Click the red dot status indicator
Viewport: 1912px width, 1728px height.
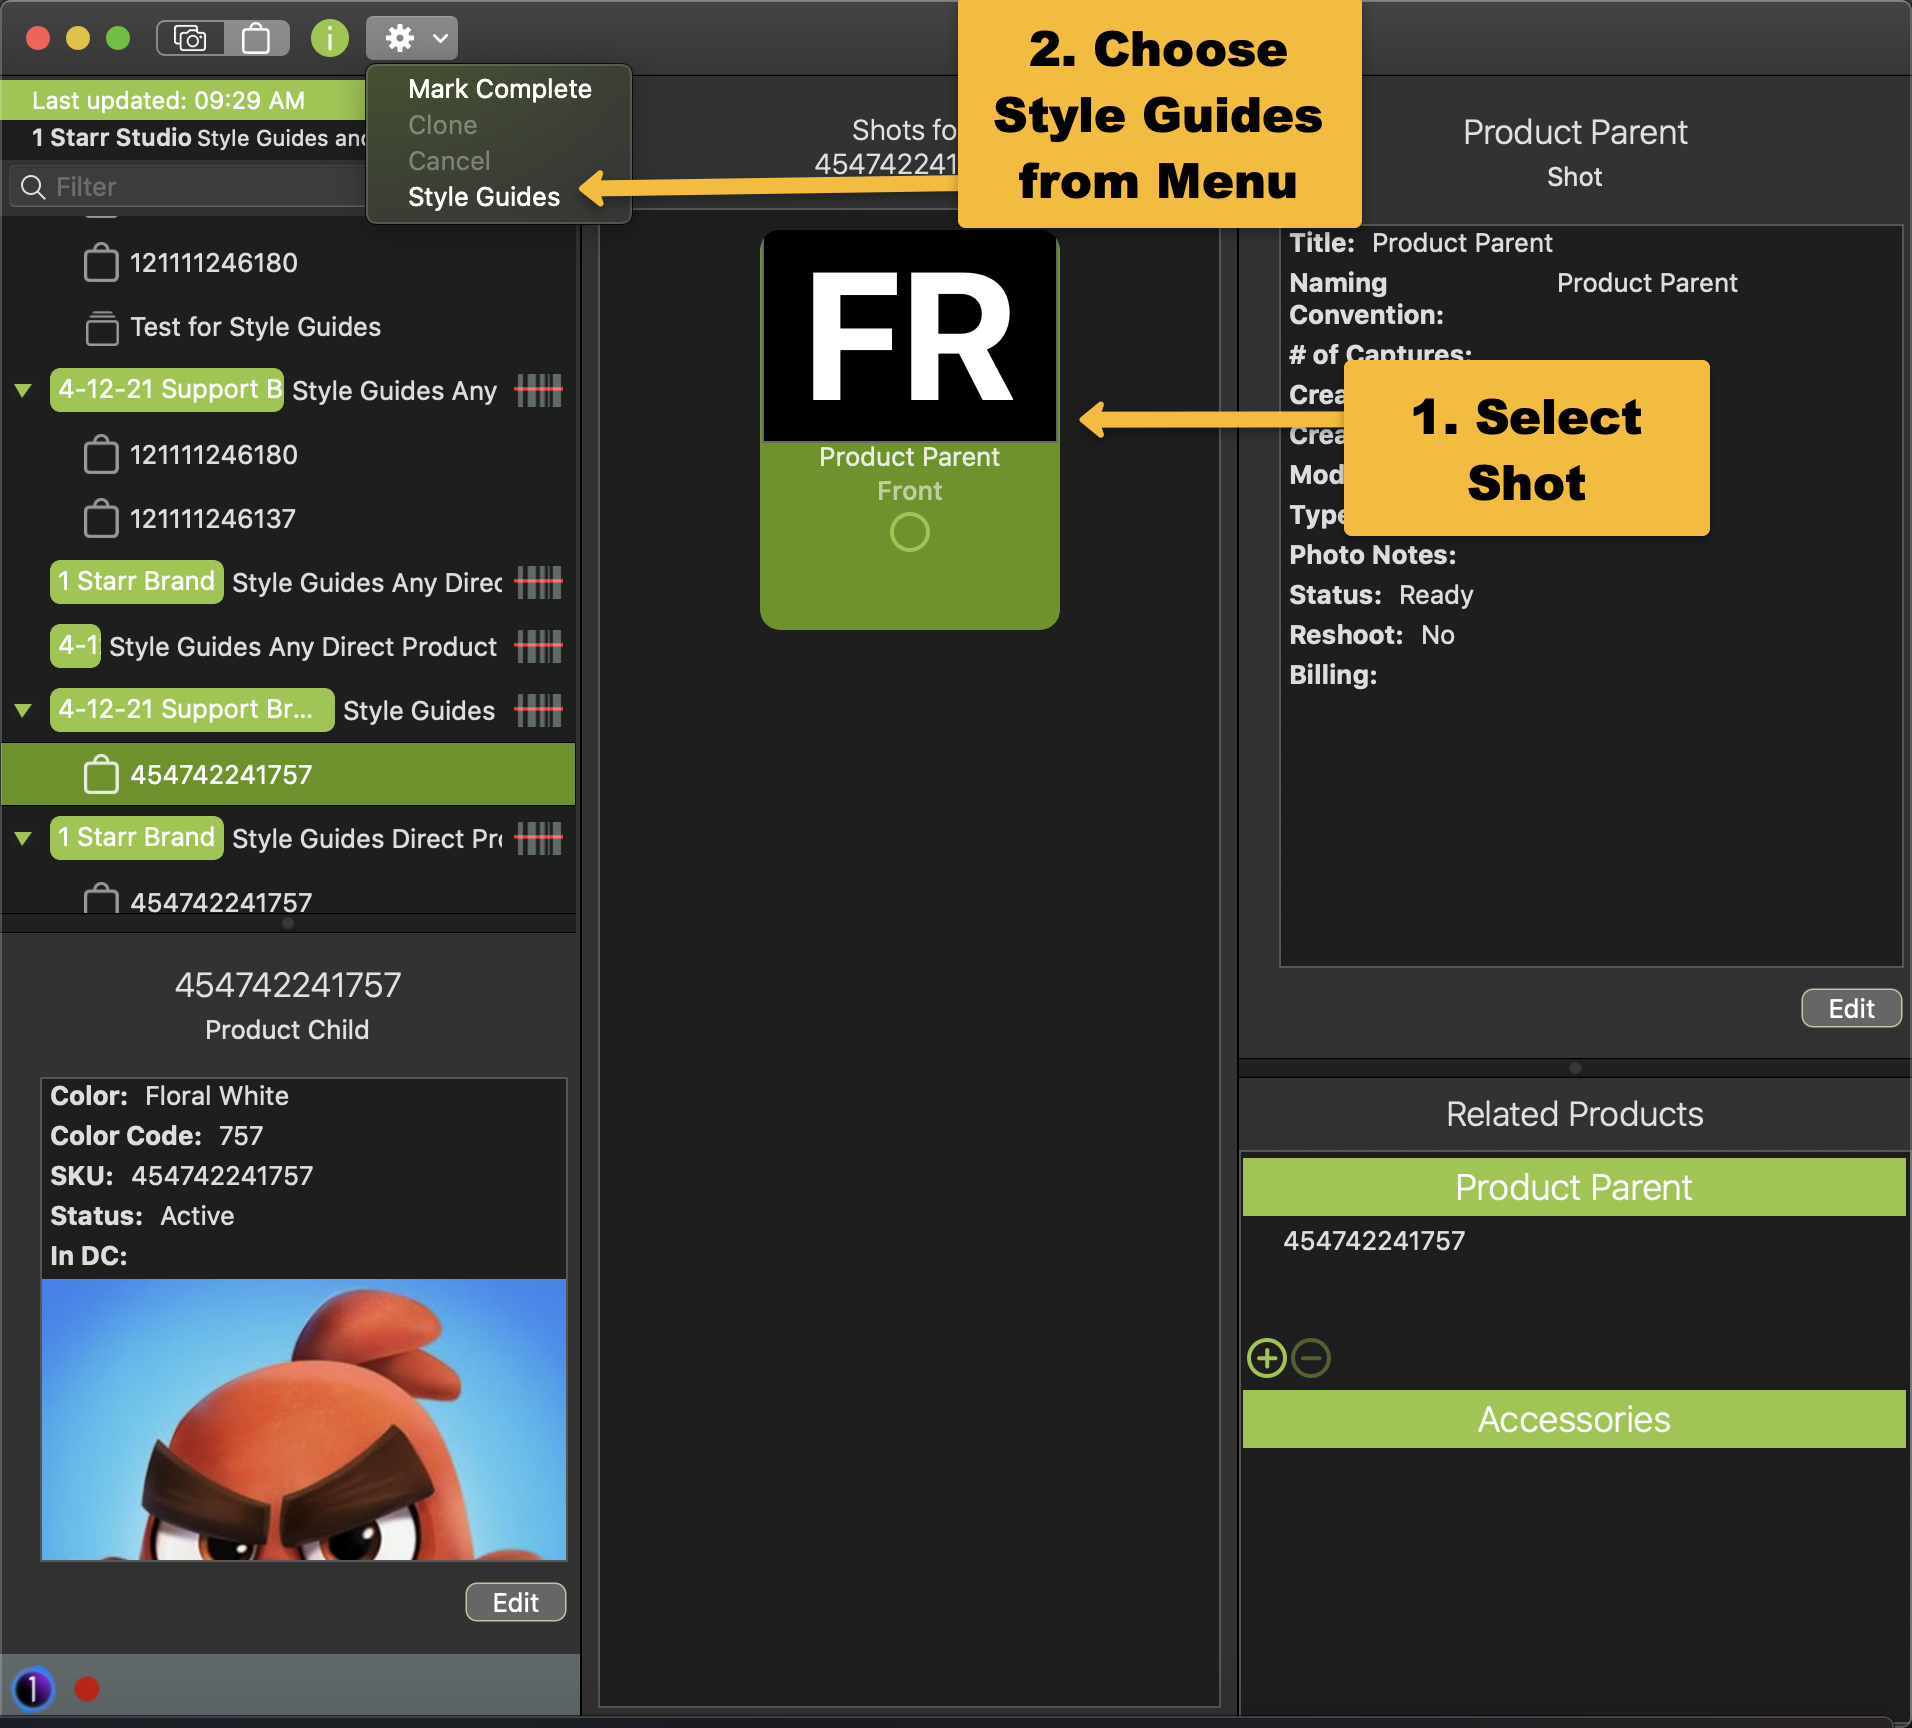87,1689
